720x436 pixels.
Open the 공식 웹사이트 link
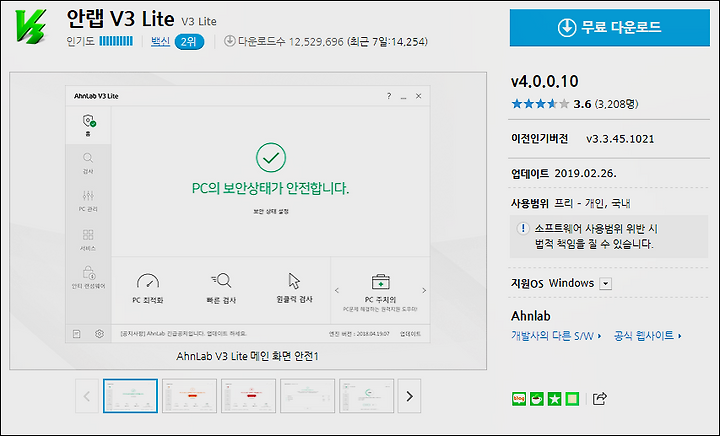[647, 336]
